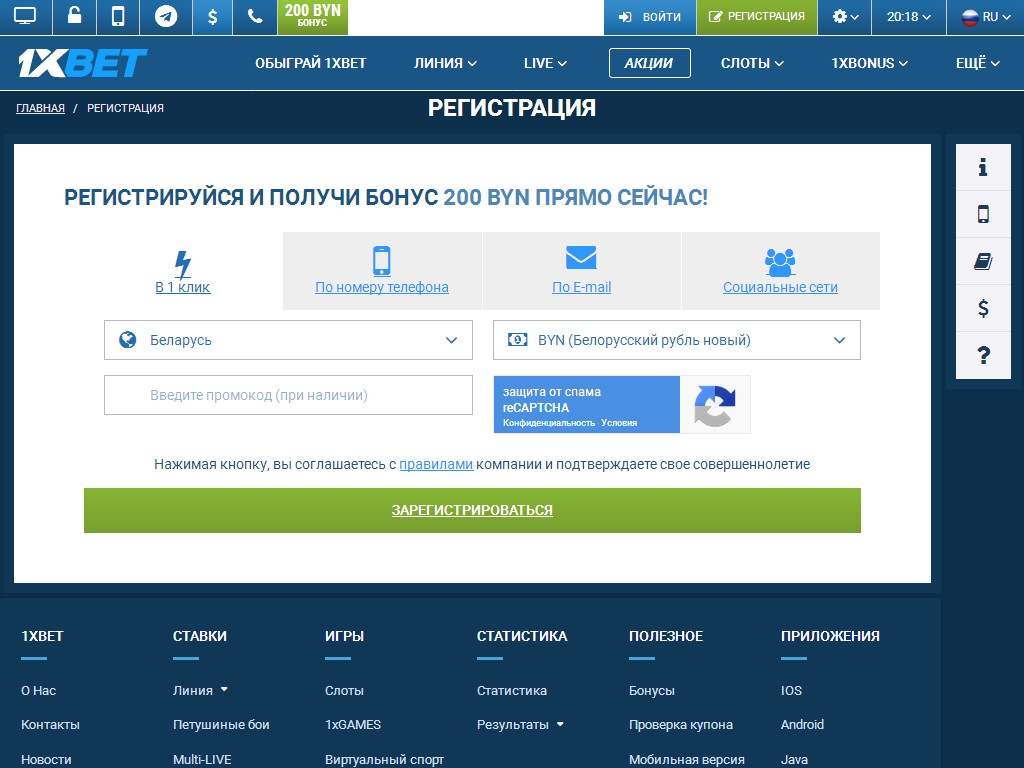Switch to По номеру телефона tab
The width and height of the screenshot is (1024, 768).
coord(382,271)
